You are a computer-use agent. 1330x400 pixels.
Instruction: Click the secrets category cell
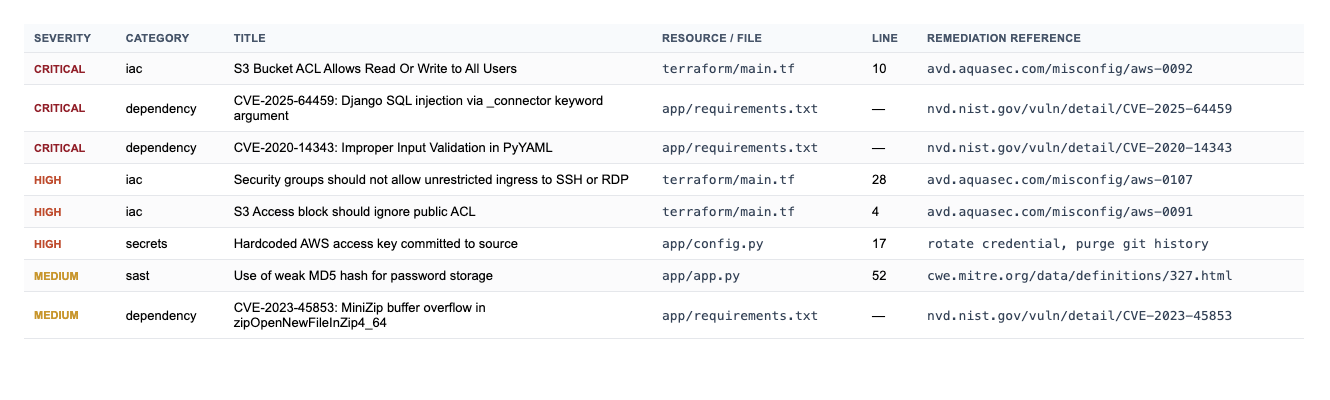click(x=146, y=244)
